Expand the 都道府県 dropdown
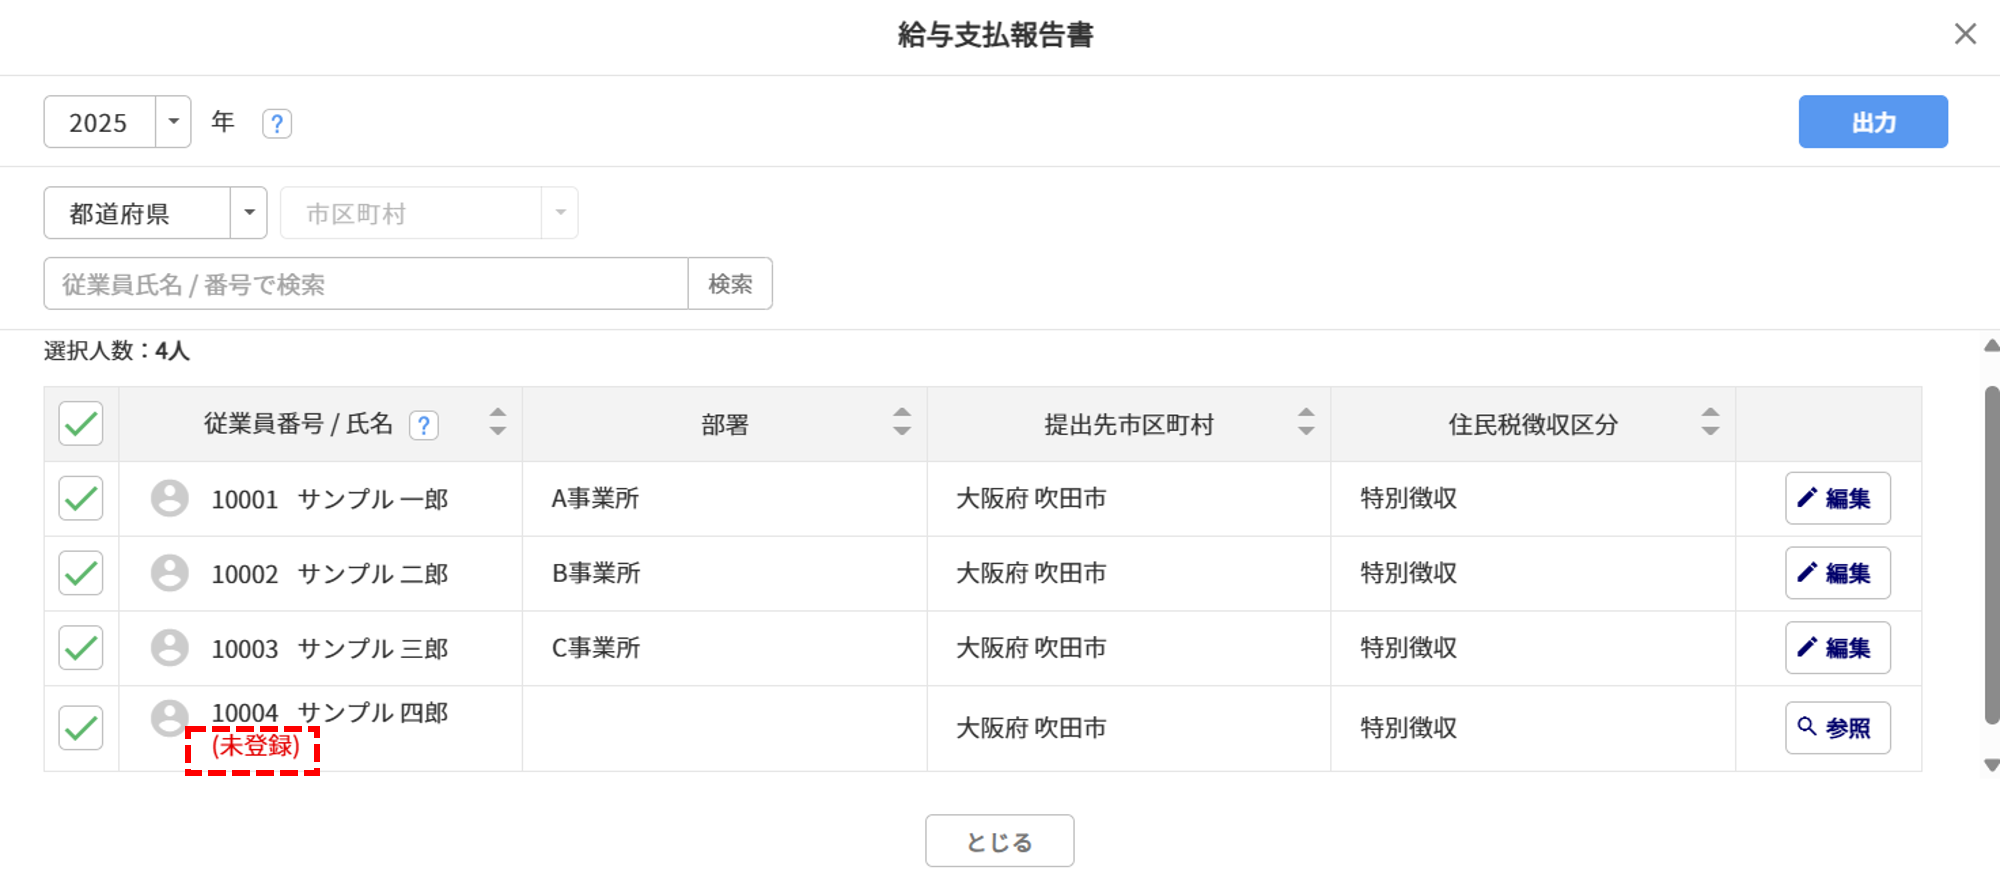 tap(249, 213)
